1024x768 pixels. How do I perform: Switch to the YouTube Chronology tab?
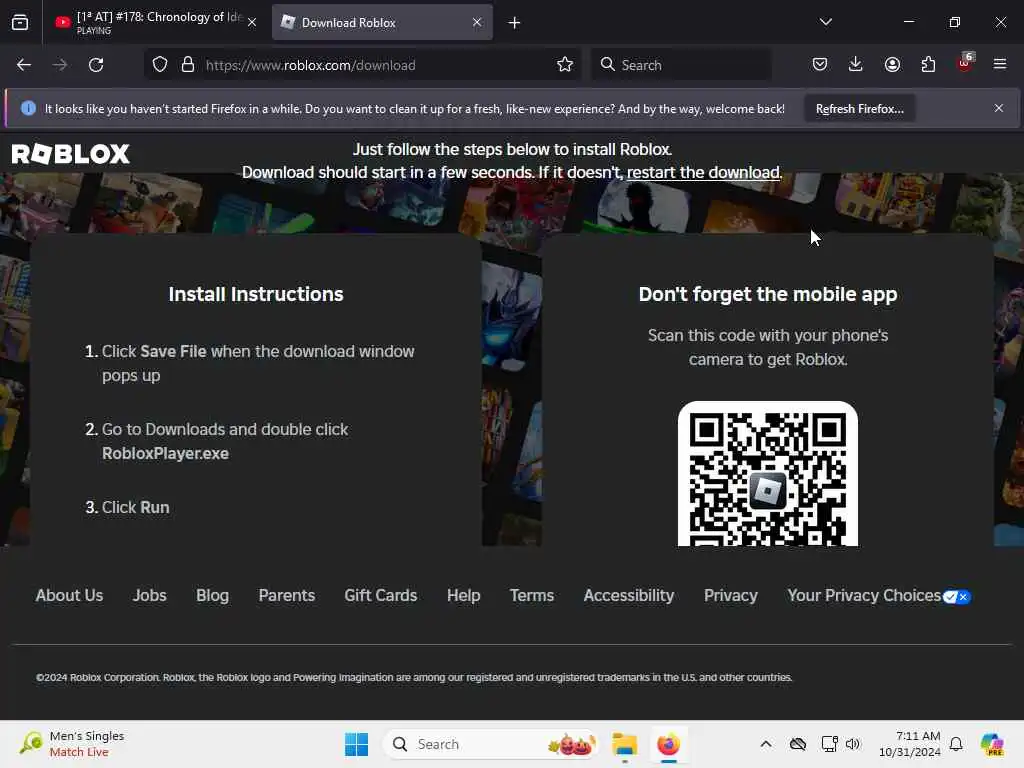tap(155, 22)
